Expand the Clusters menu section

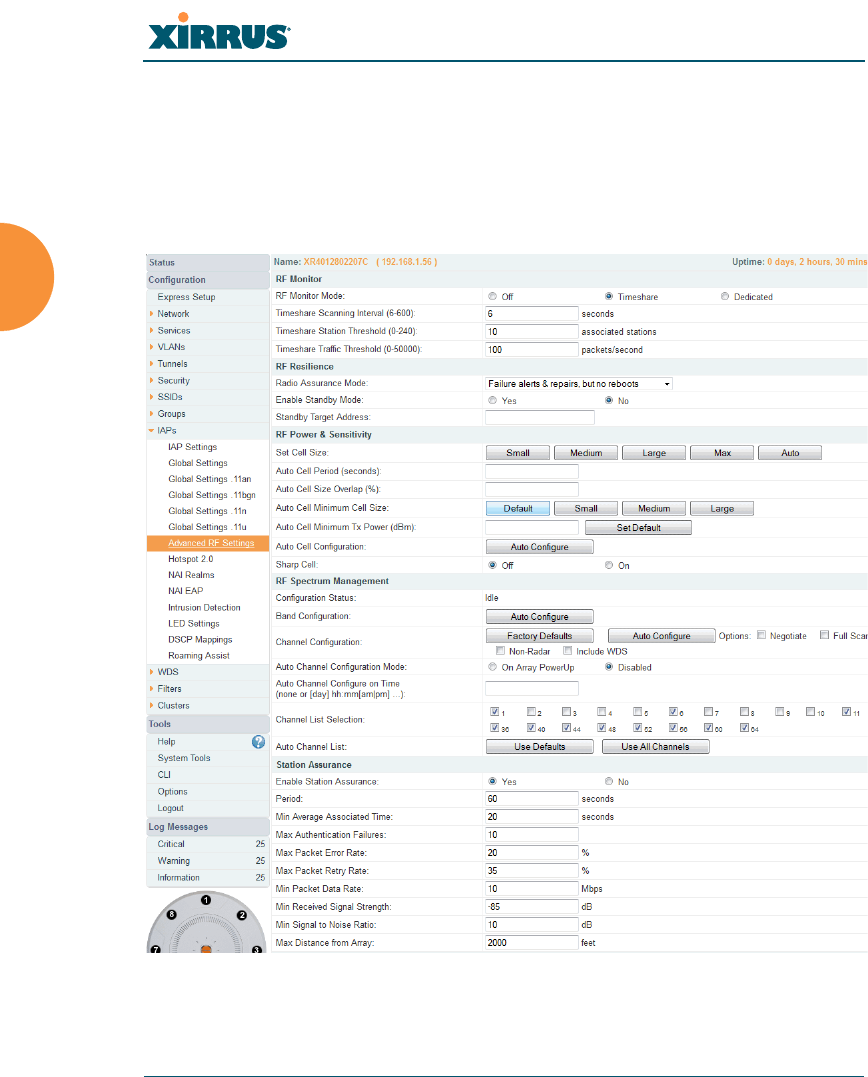pos(173,705)
